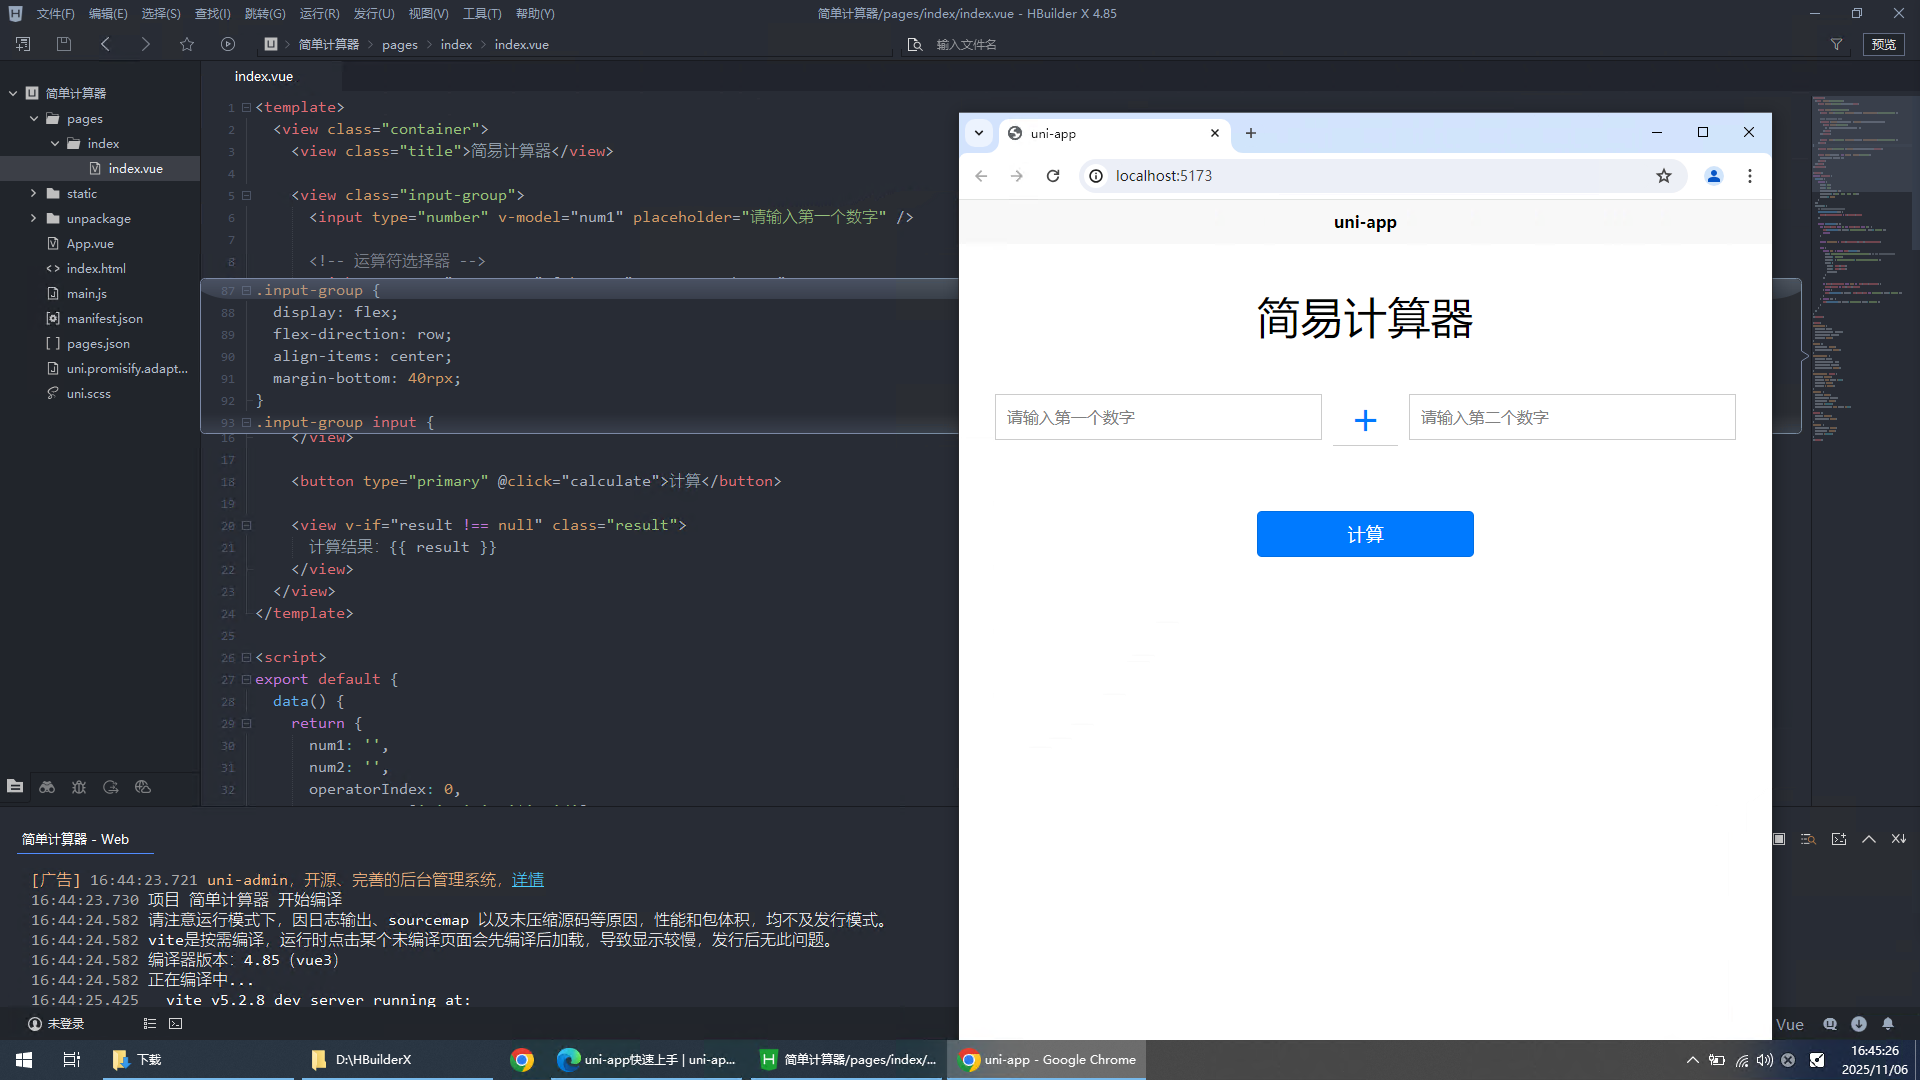Click the 详情 link in console output
The image size is (1920, 1080).
click(527, 880)
